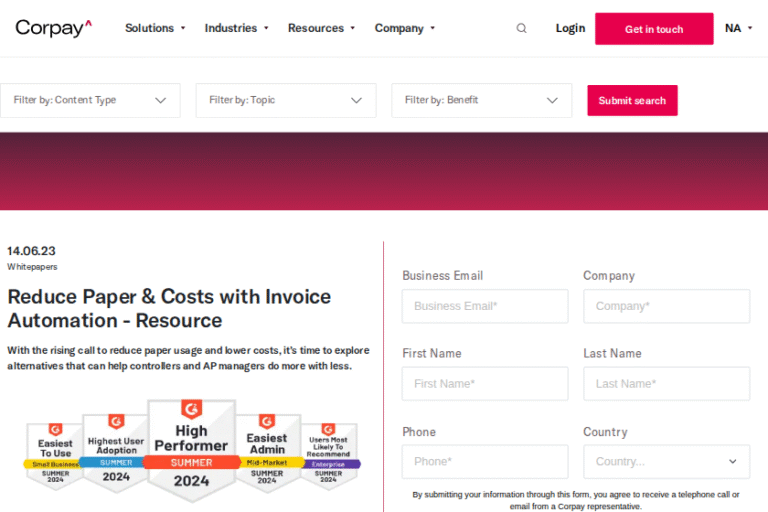Switch region using the NA selector
Image resolution: width=768 pixels, height=512 pixels.
click(739, 28)
